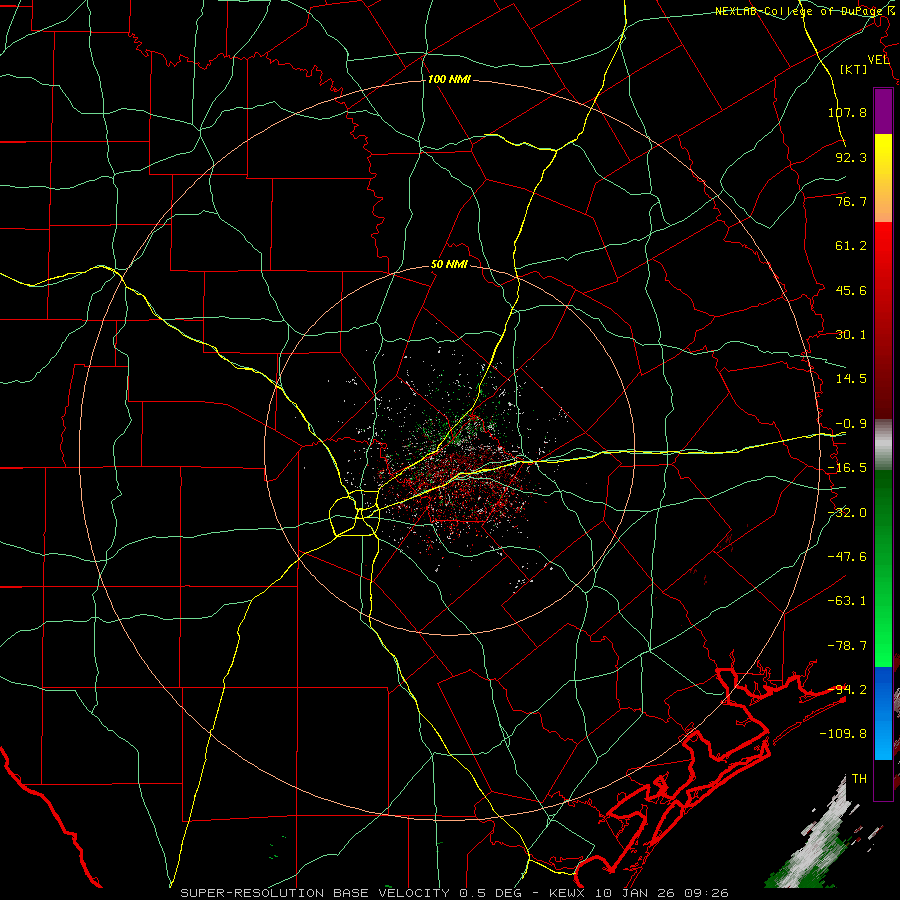This screenshot has width=900, height=900.
Task: Click the "TH" label beside the color bar
Action: 859,779
